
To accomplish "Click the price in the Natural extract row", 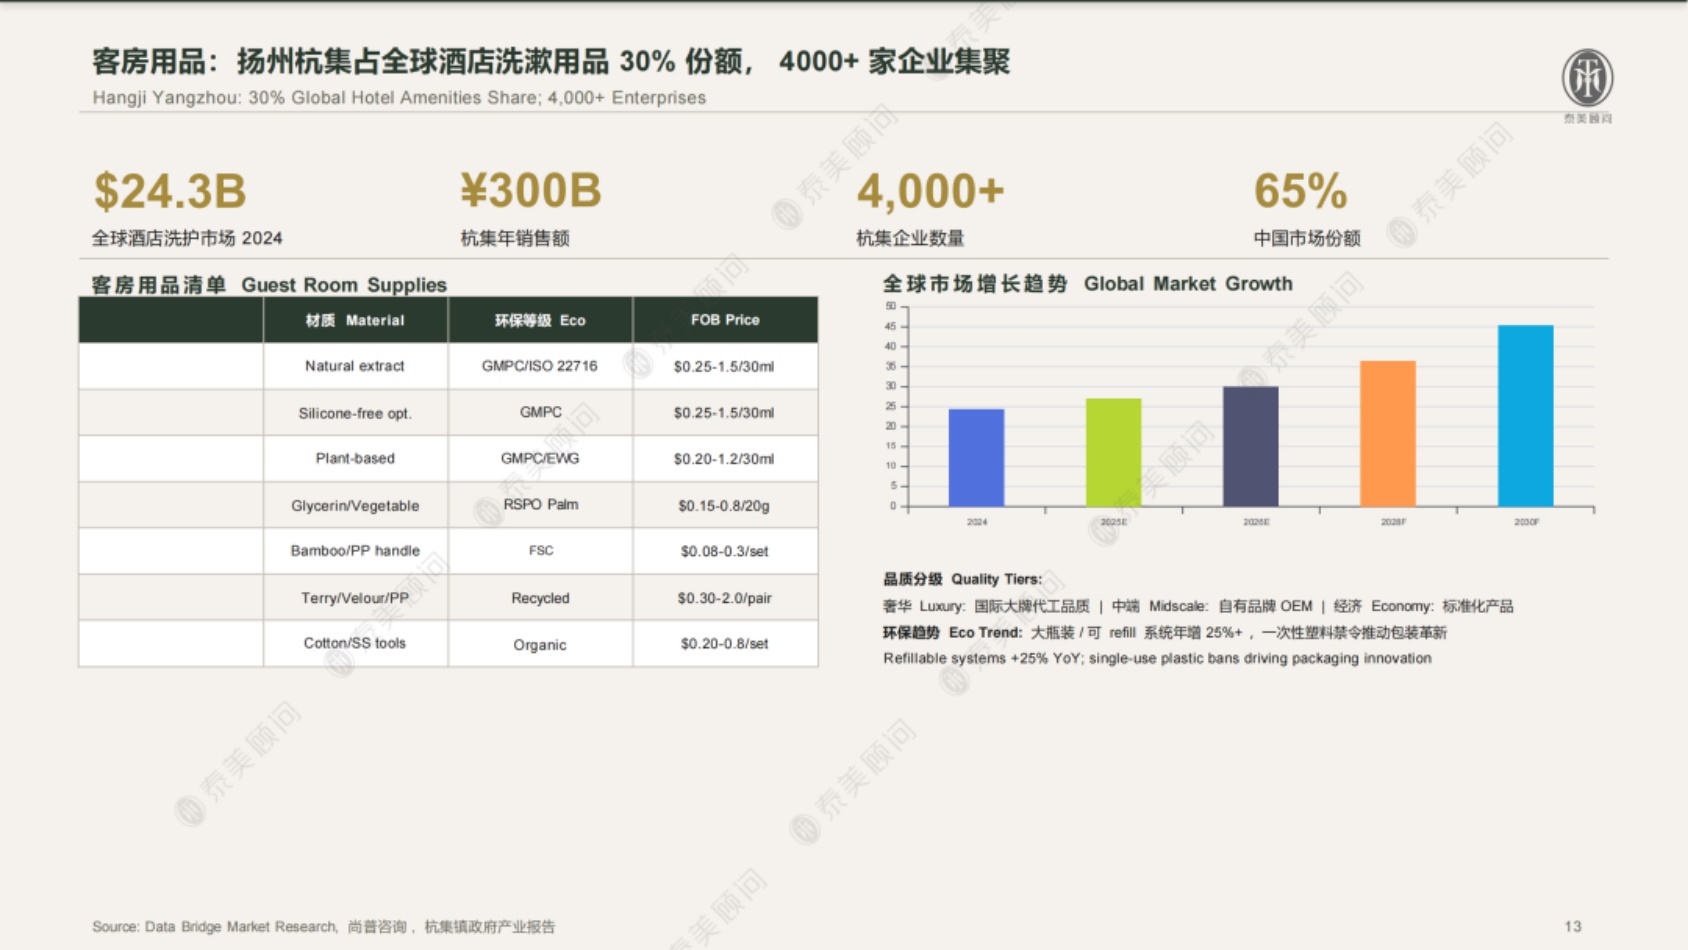I will [725, 367].
